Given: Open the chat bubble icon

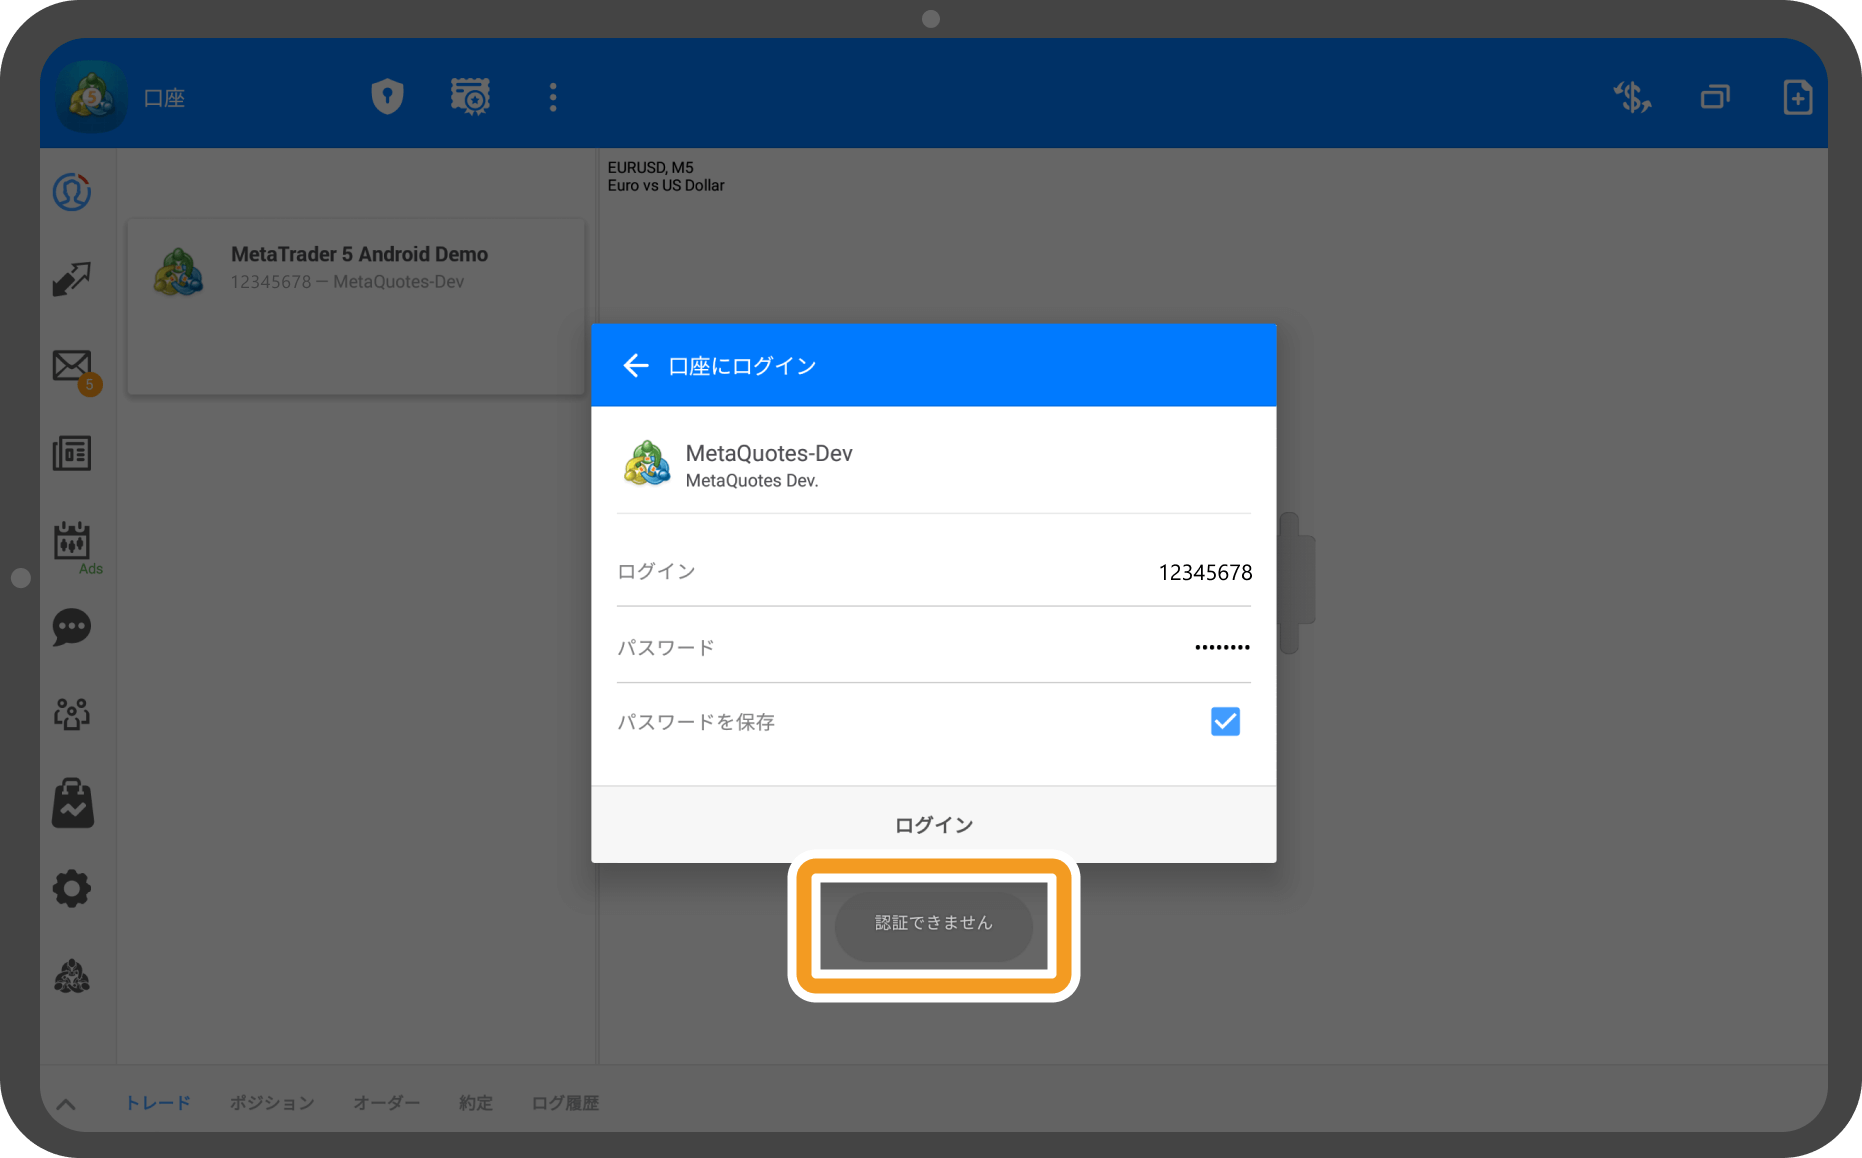Looking at the screenshot, I should 72,628.
